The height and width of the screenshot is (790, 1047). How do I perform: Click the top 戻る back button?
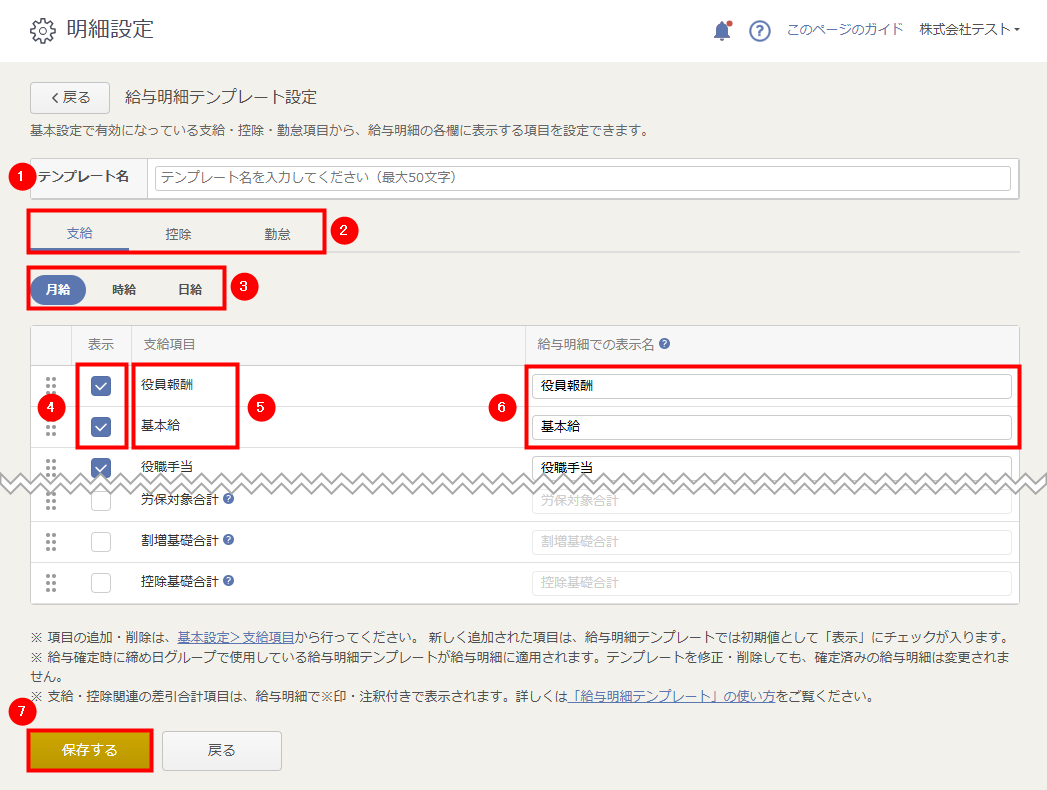(x=70, y=97)
